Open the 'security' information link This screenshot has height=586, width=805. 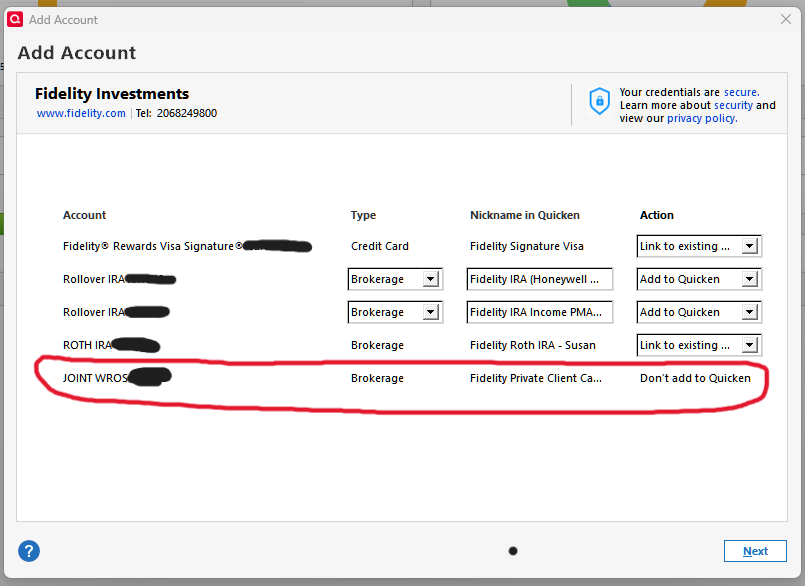pyautogui.click(x=733, y=105)
